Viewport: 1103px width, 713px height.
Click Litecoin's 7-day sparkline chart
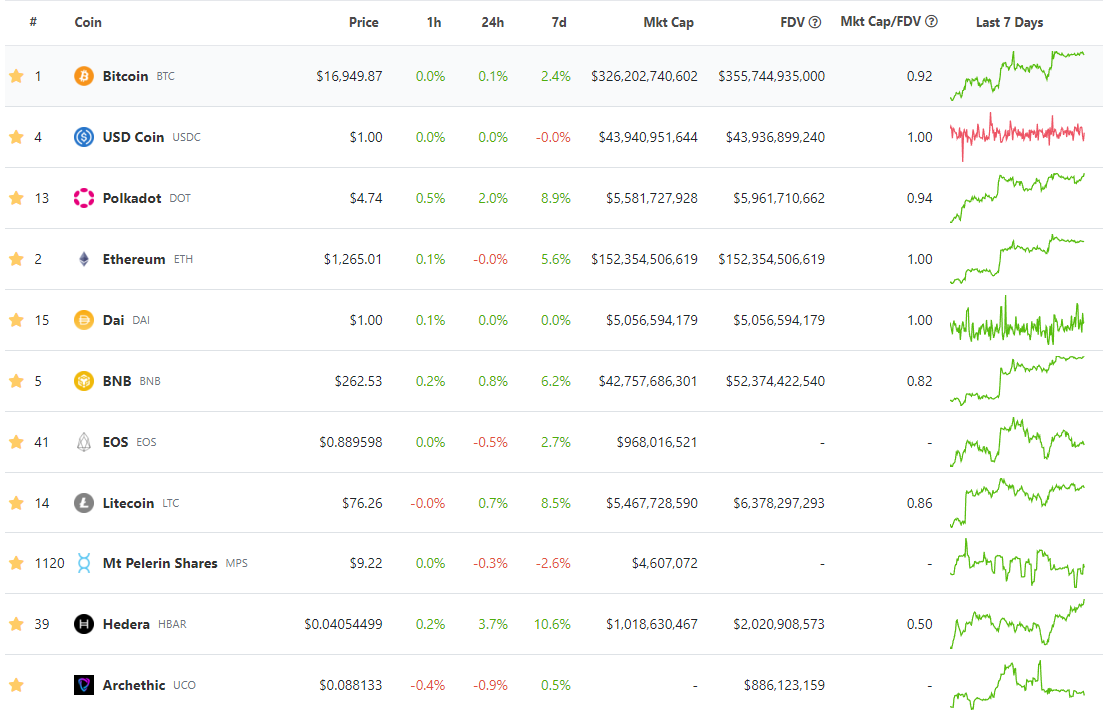click(1017, 503)
